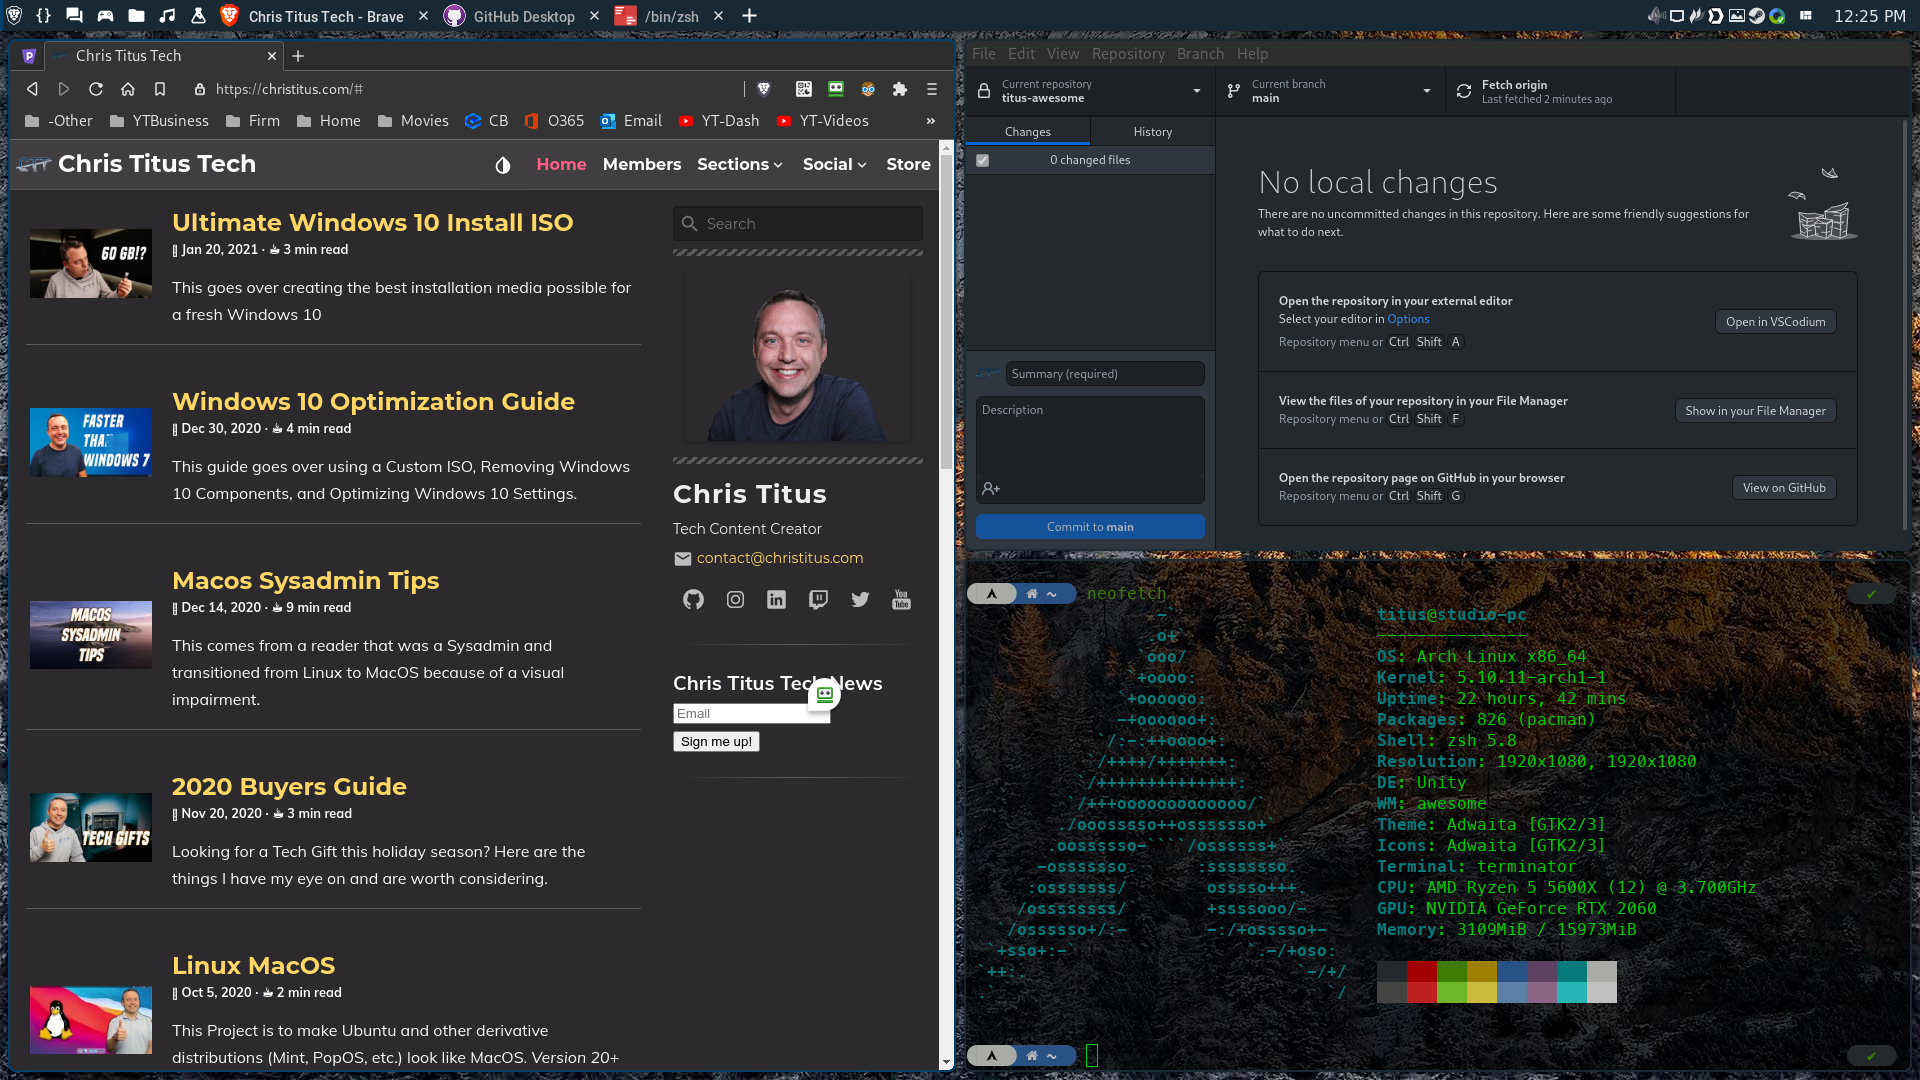Click Open in VSCodium button
Image resolution: width=1920 pixels, height=1080 pixels.
click(x=1775, y=322)
